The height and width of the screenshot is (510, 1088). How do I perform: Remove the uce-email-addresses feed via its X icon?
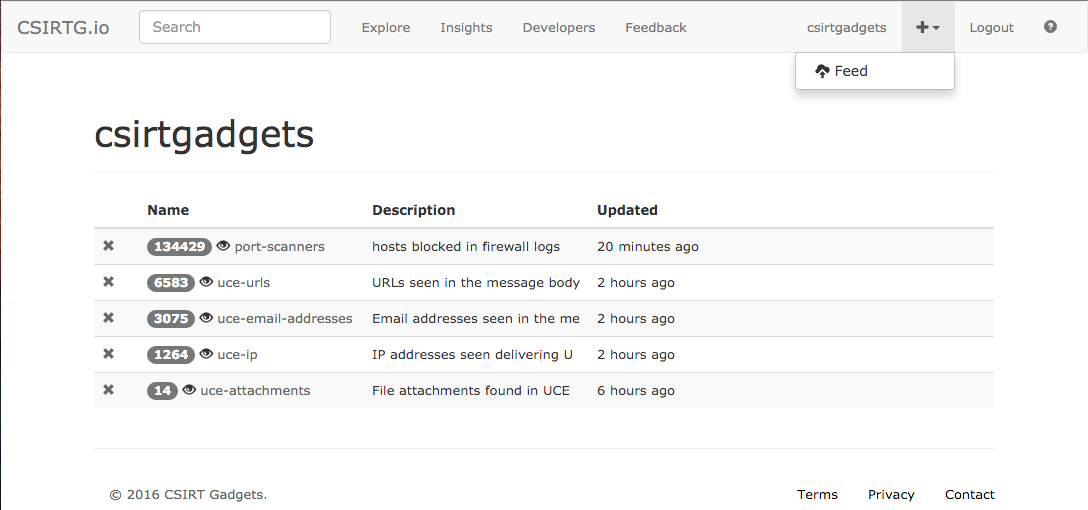108,318
